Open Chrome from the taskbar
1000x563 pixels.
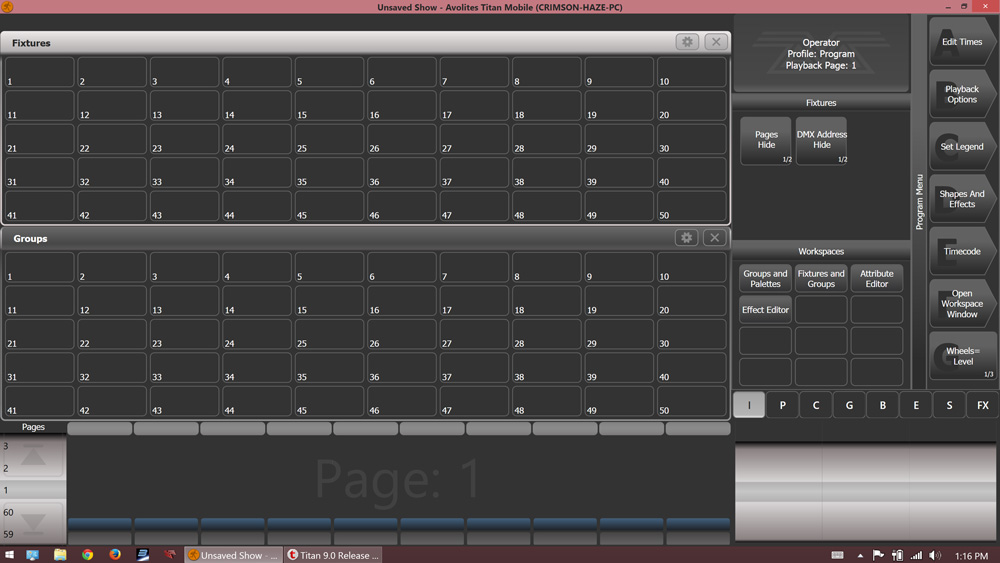[x=87, y=555]
